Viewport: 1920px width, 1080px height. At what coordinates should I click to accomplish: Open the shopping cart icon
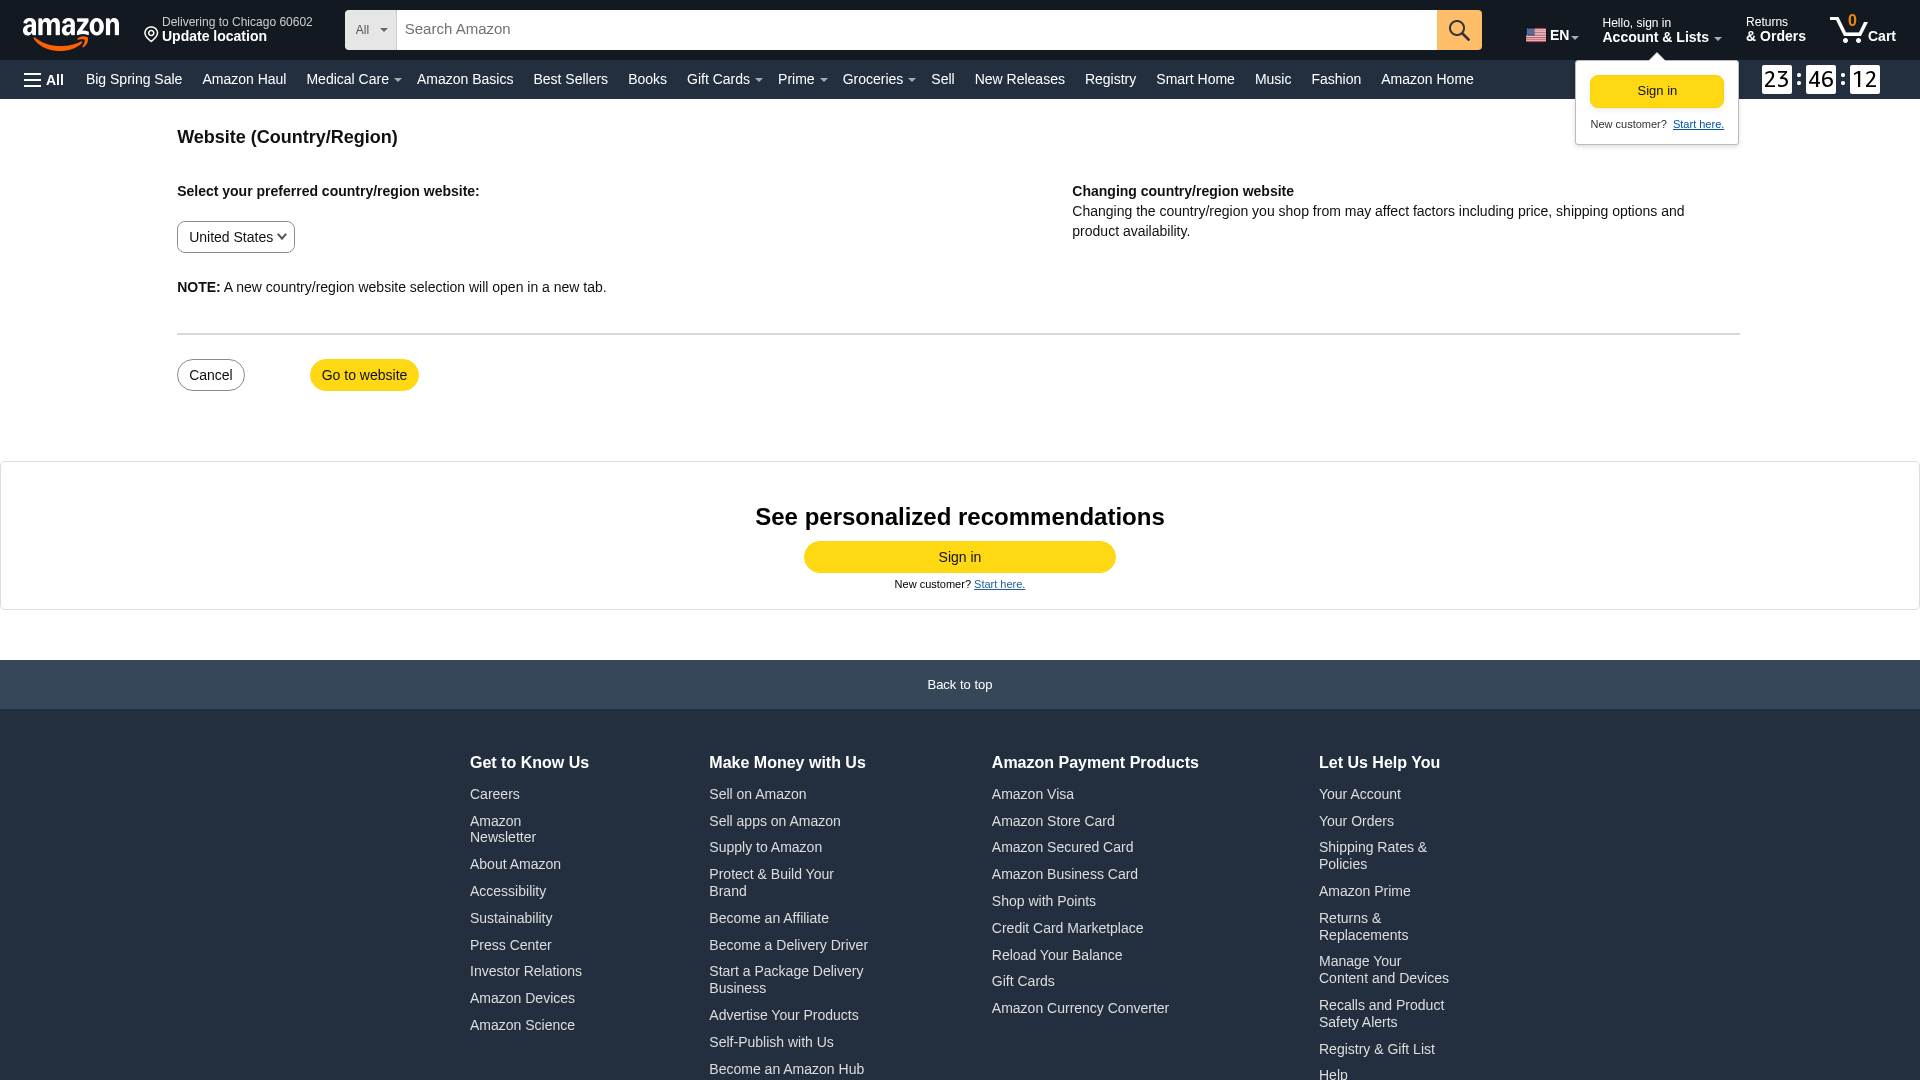(x=1862, y=30)
